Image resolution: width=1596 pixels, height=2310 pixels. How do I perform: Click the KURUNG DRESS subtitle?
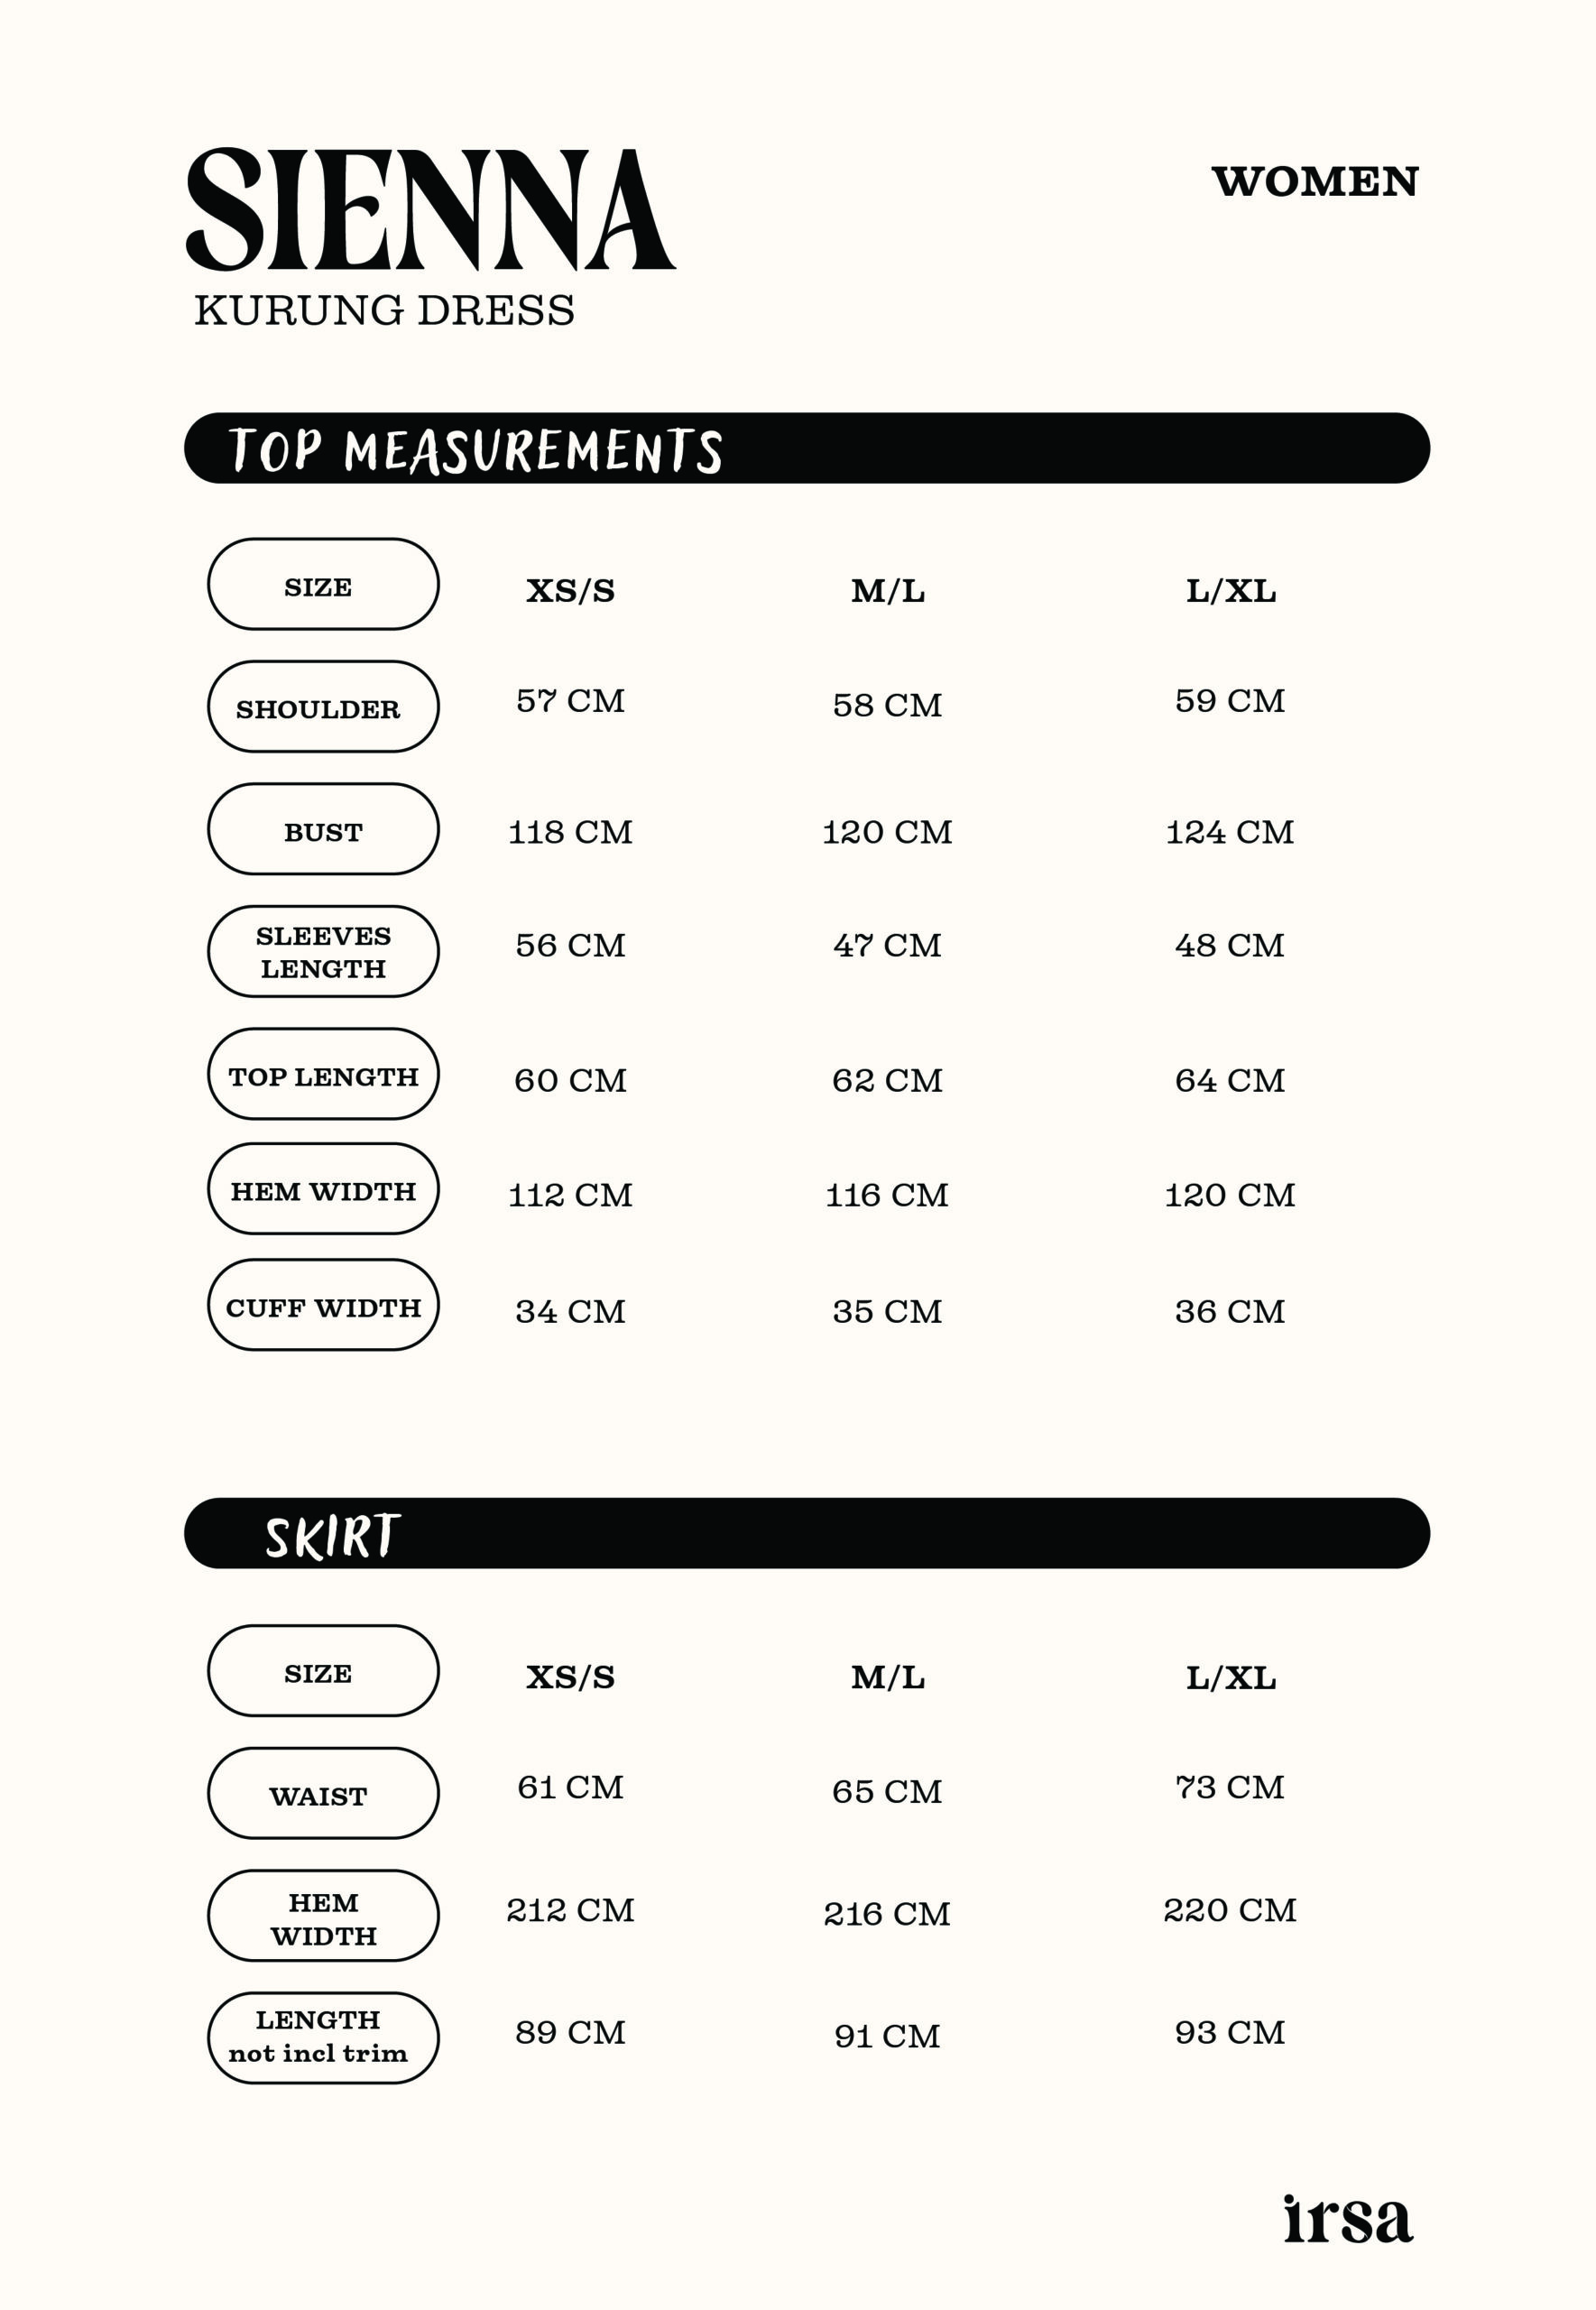384,311
